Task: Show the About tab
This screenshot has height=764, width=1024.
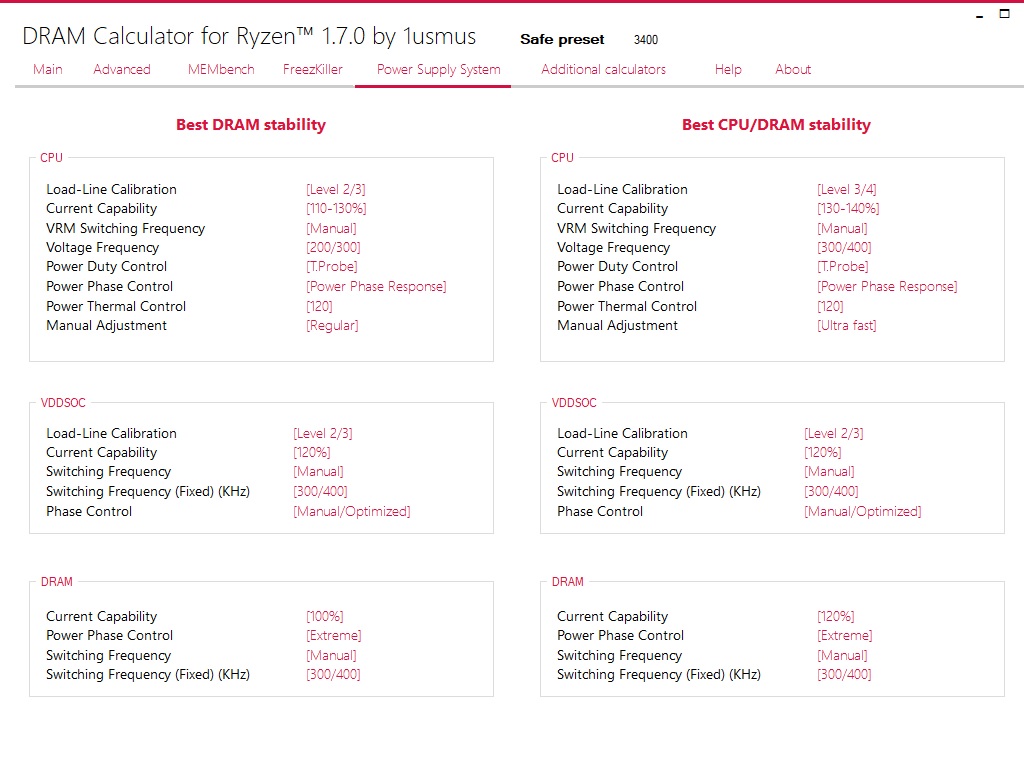Action: (x=793, y=69)
